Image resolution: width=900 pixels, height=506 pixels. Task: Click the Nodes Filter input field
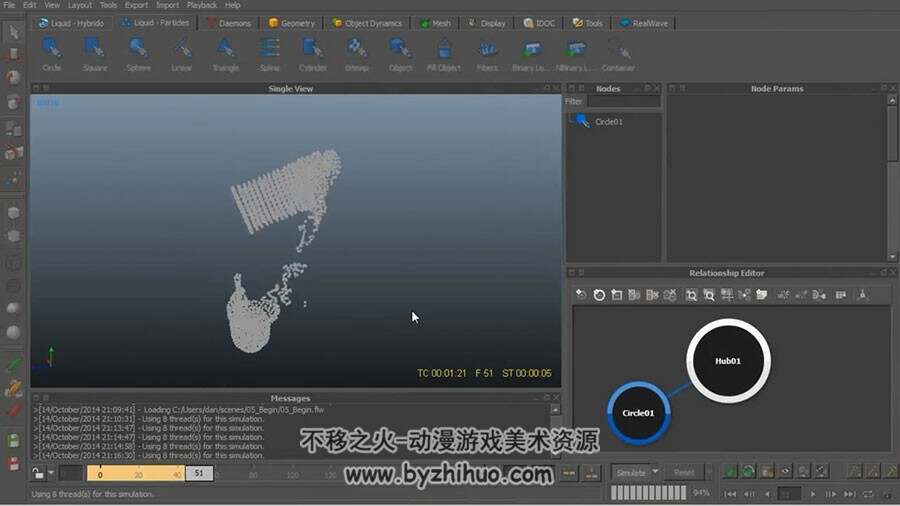[x=623, y=102]
